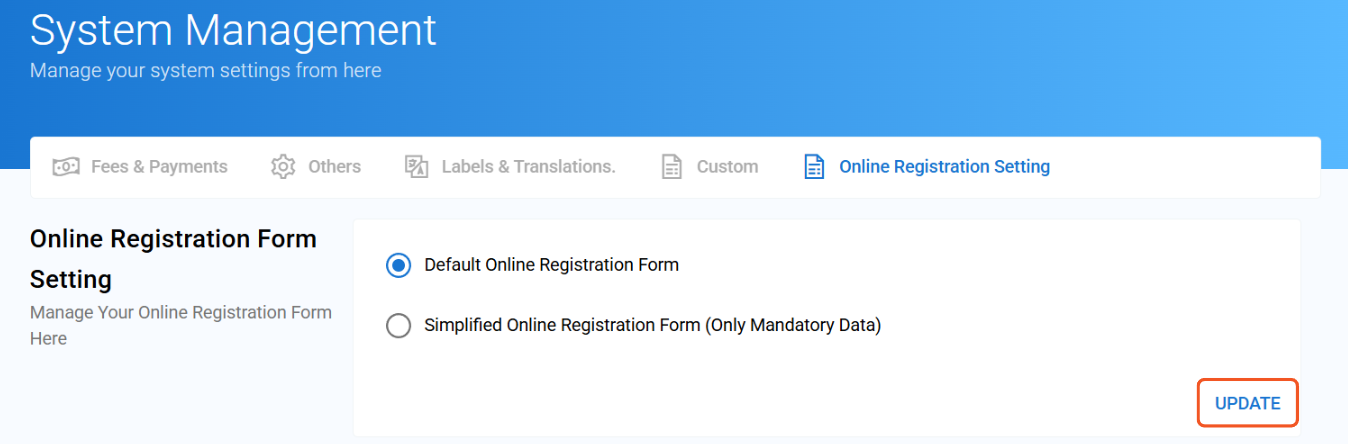This screenshot has height=444, width=1348.
Task: Click the UPDATE button
Action: point(1247,403)
